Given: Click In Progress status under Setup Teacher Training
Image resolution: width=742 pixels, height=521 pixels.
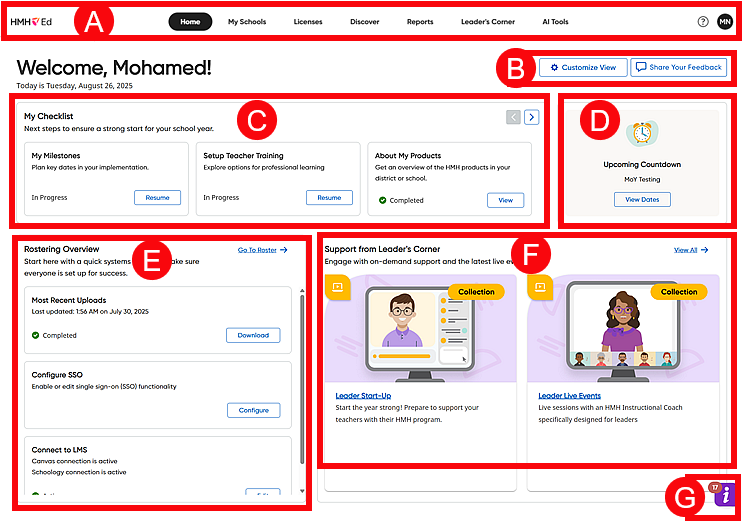Looking at the screenshot, I should 221,197.
